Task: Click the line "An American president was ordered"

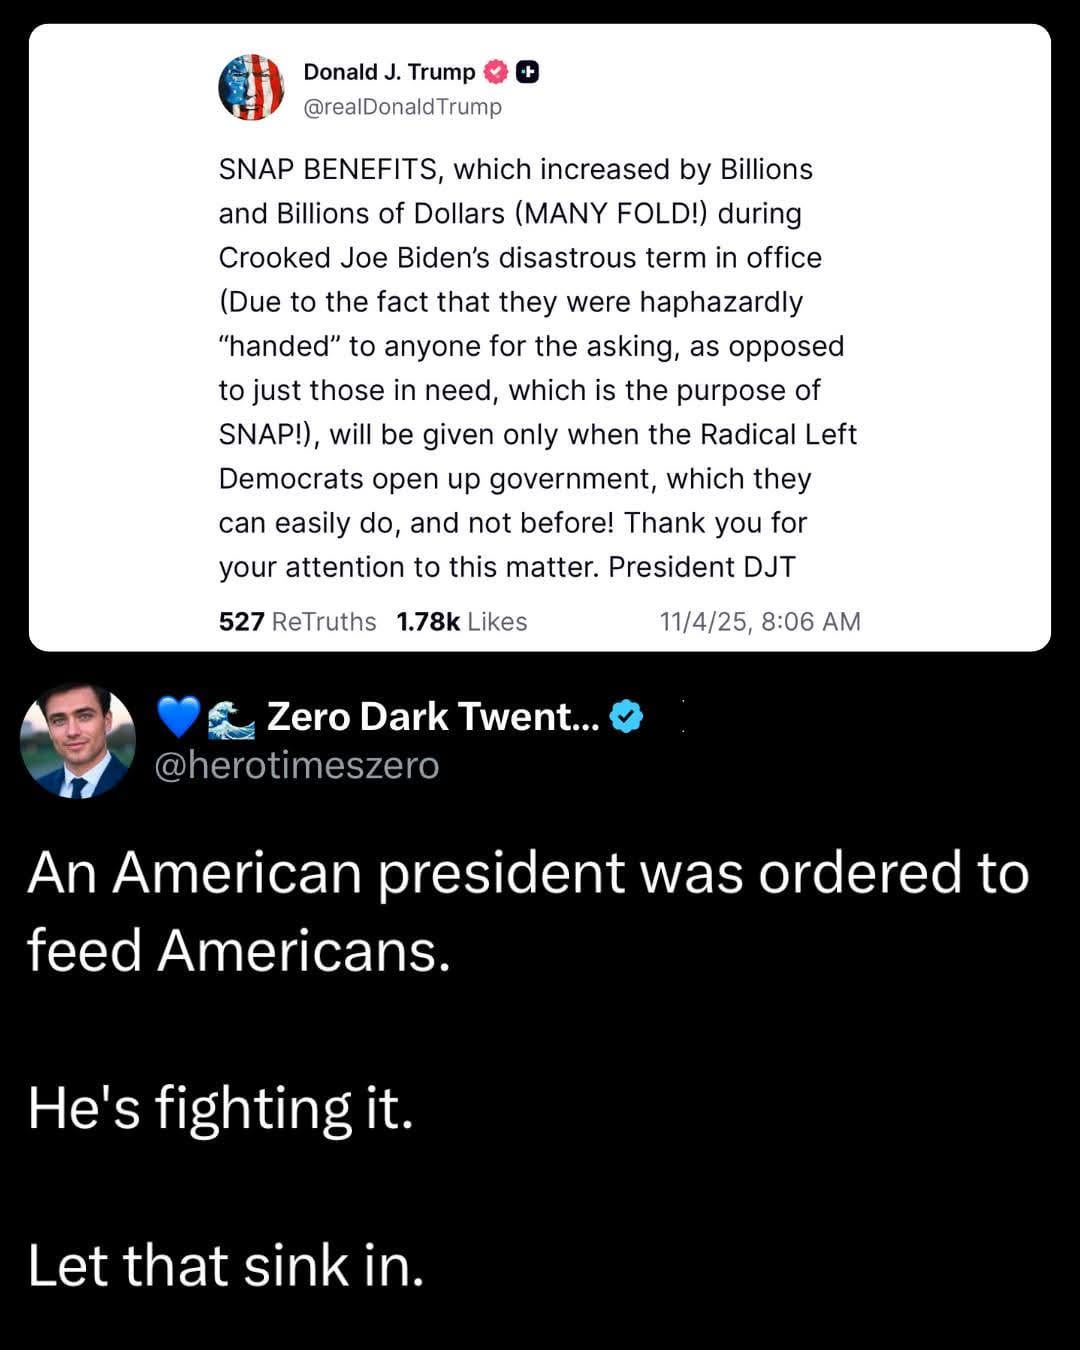Action: point(528,872)
